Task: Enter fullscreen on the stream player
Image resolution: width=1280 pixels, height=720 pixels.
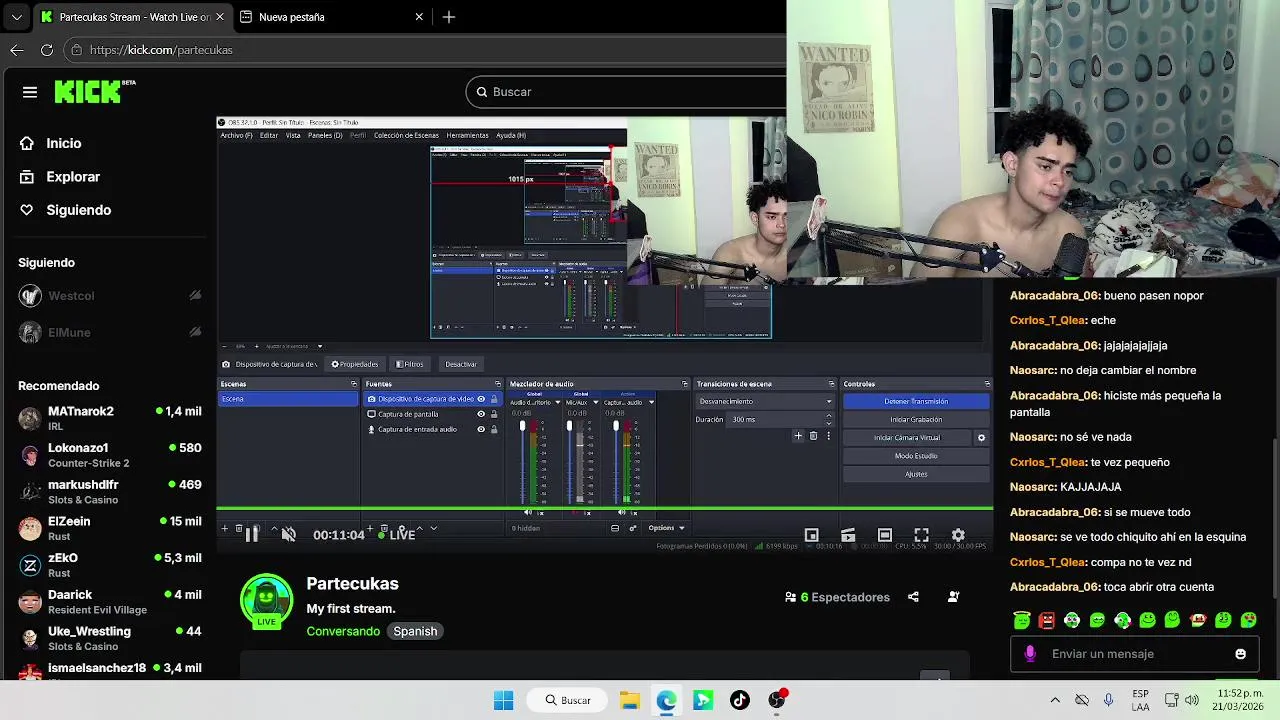Action: [921, 535]
